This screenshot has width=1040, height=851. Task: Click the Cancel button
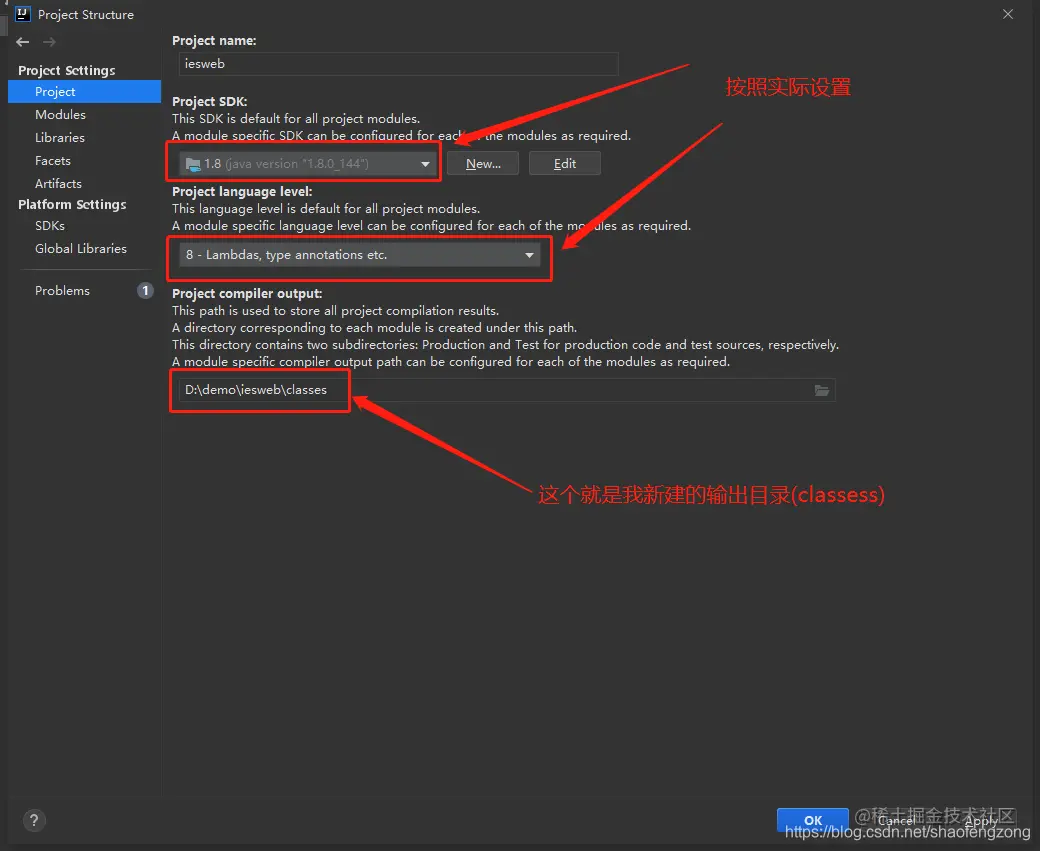point(896,820)
